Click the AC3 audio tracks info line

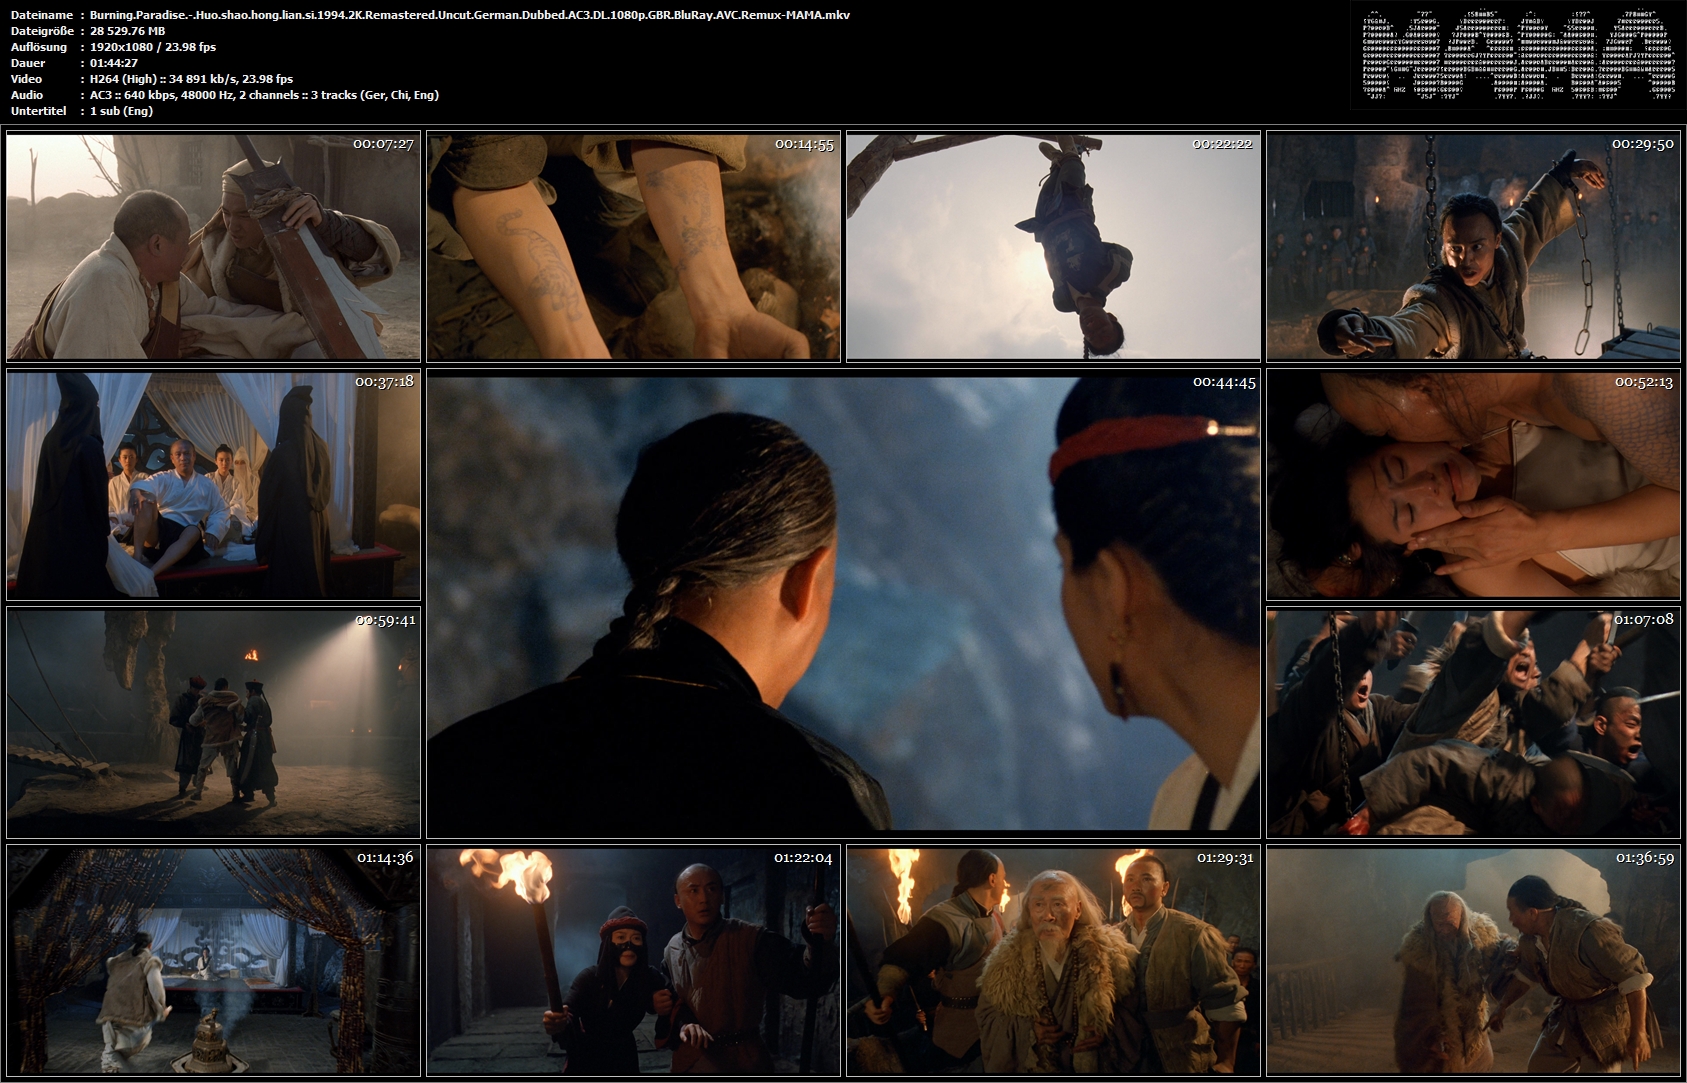264,95
